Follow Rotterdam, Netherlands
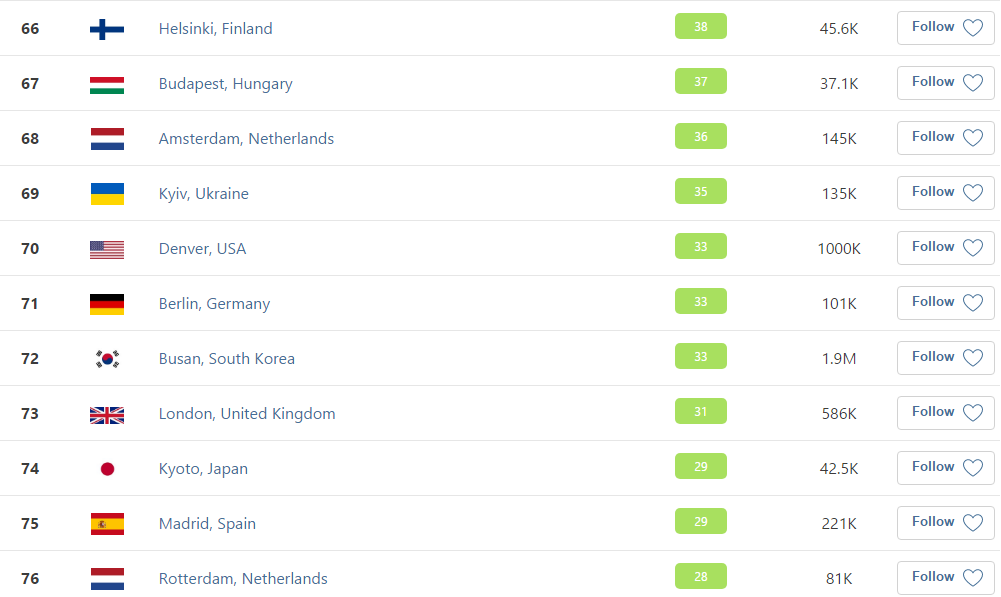The width and height of the screenshot is (1001, 597). click(x=945, y=577)
